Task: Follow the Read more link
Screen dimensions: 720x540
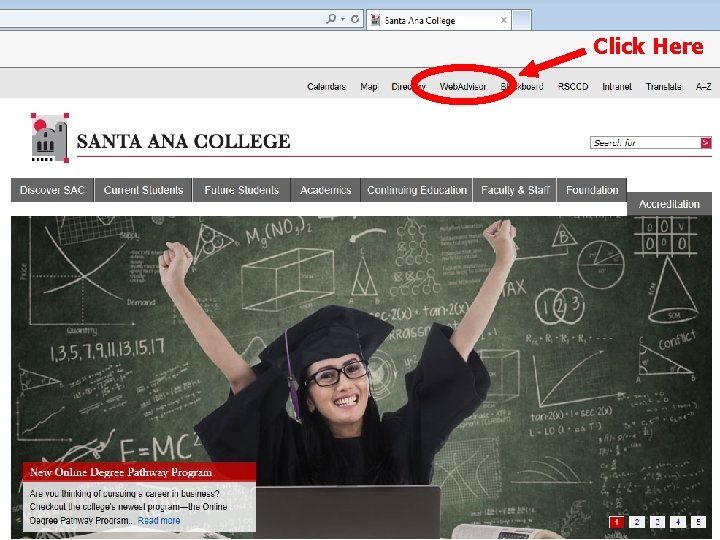Action: click(x=159, y=521)
